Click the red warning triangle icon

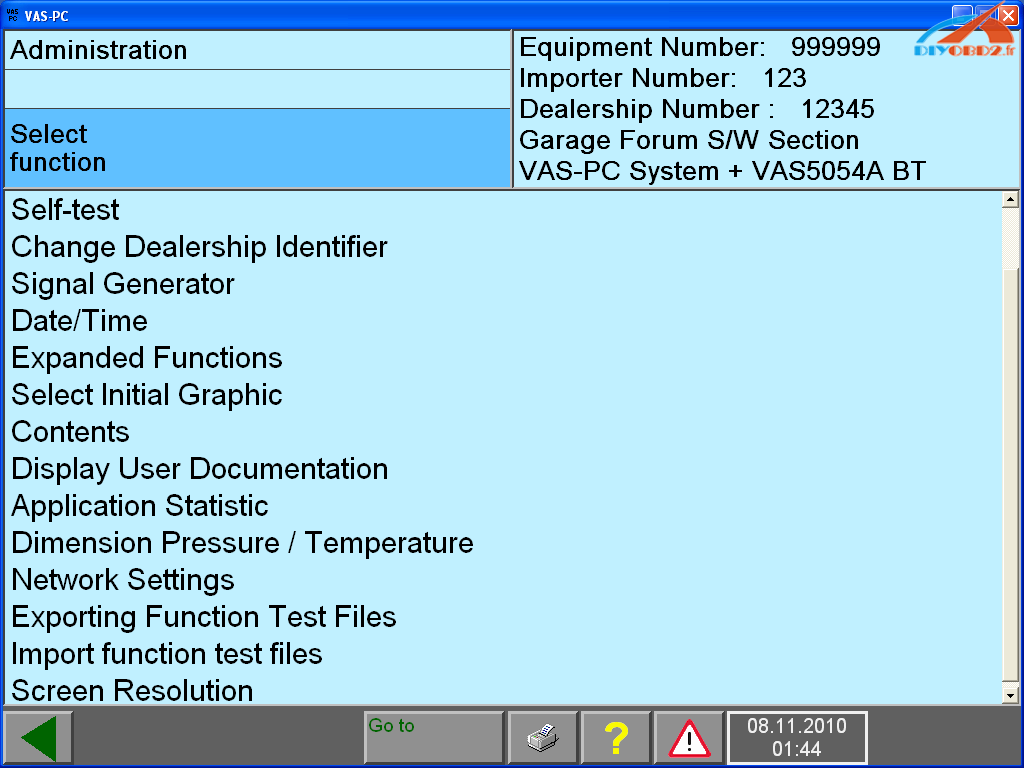point(689,738)
